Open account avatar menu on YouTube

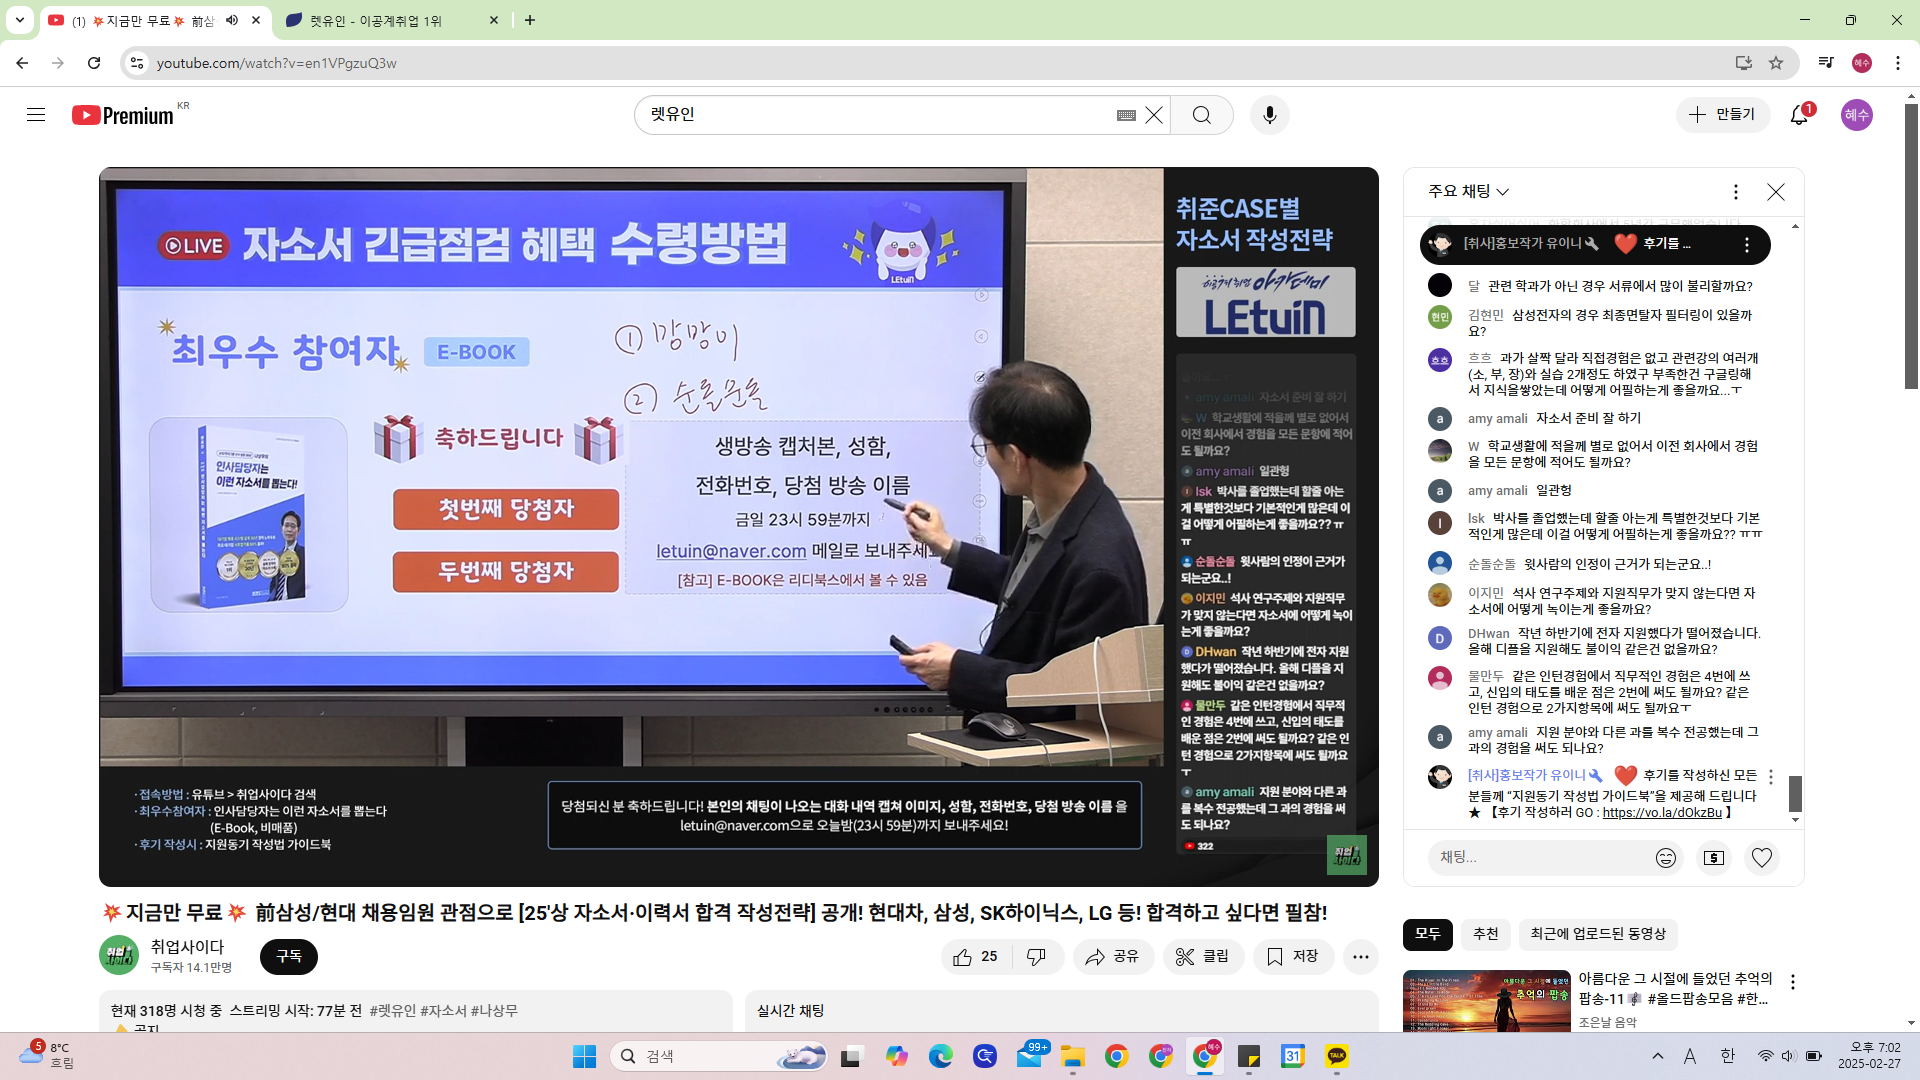[1857, 115]
